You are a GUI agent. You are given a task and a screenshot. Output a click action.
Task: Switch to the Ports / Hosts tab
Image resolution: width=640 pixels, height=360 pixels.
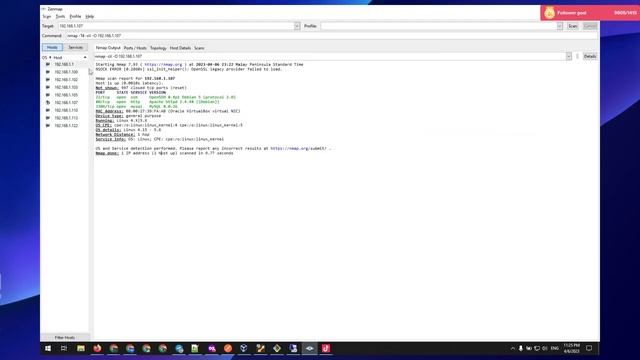(x=135, y=48)
